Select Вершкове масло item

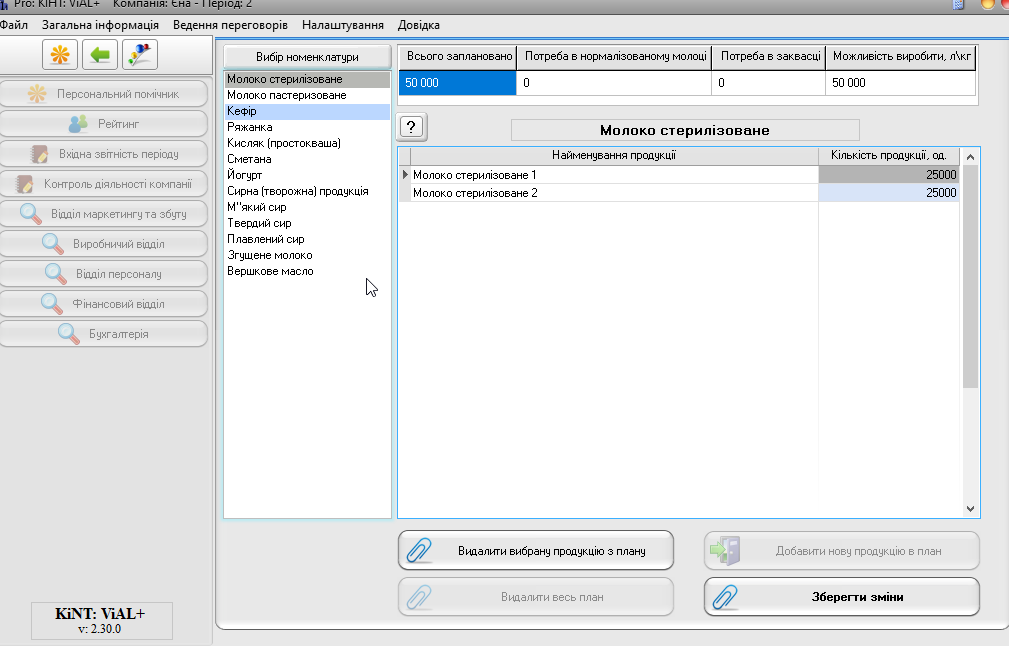[x=308, y=272]
